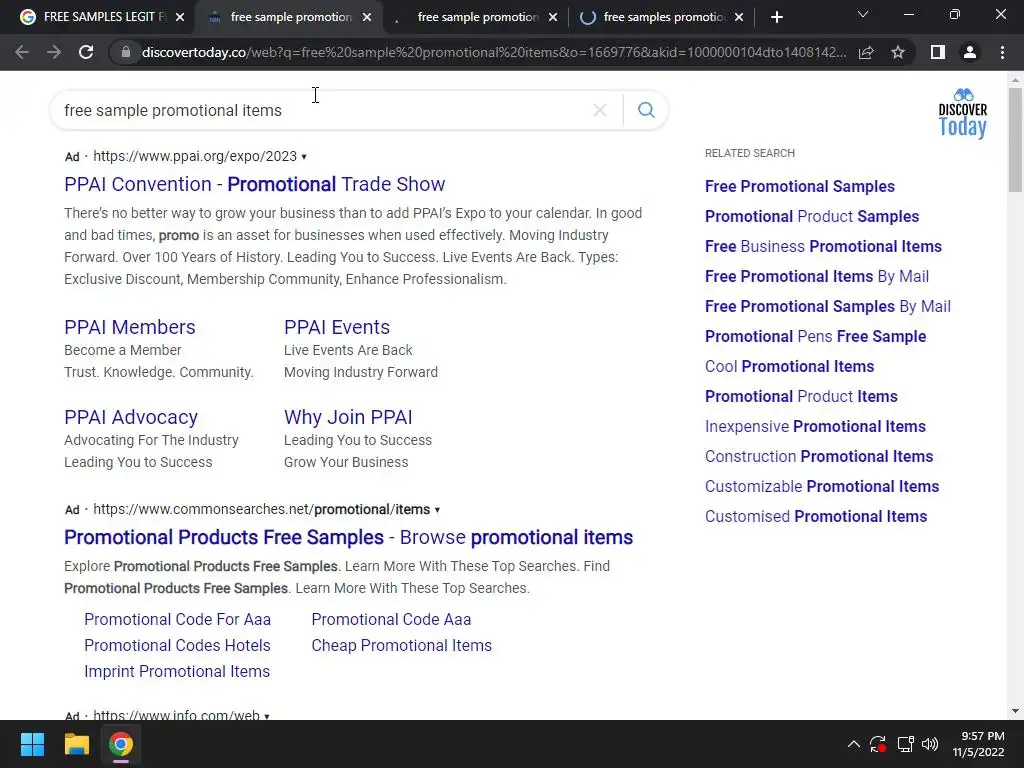This screenshot has width=1024, height=768.
Task: Click Promotional Codes Hotels link
Action: click(177, 645)
